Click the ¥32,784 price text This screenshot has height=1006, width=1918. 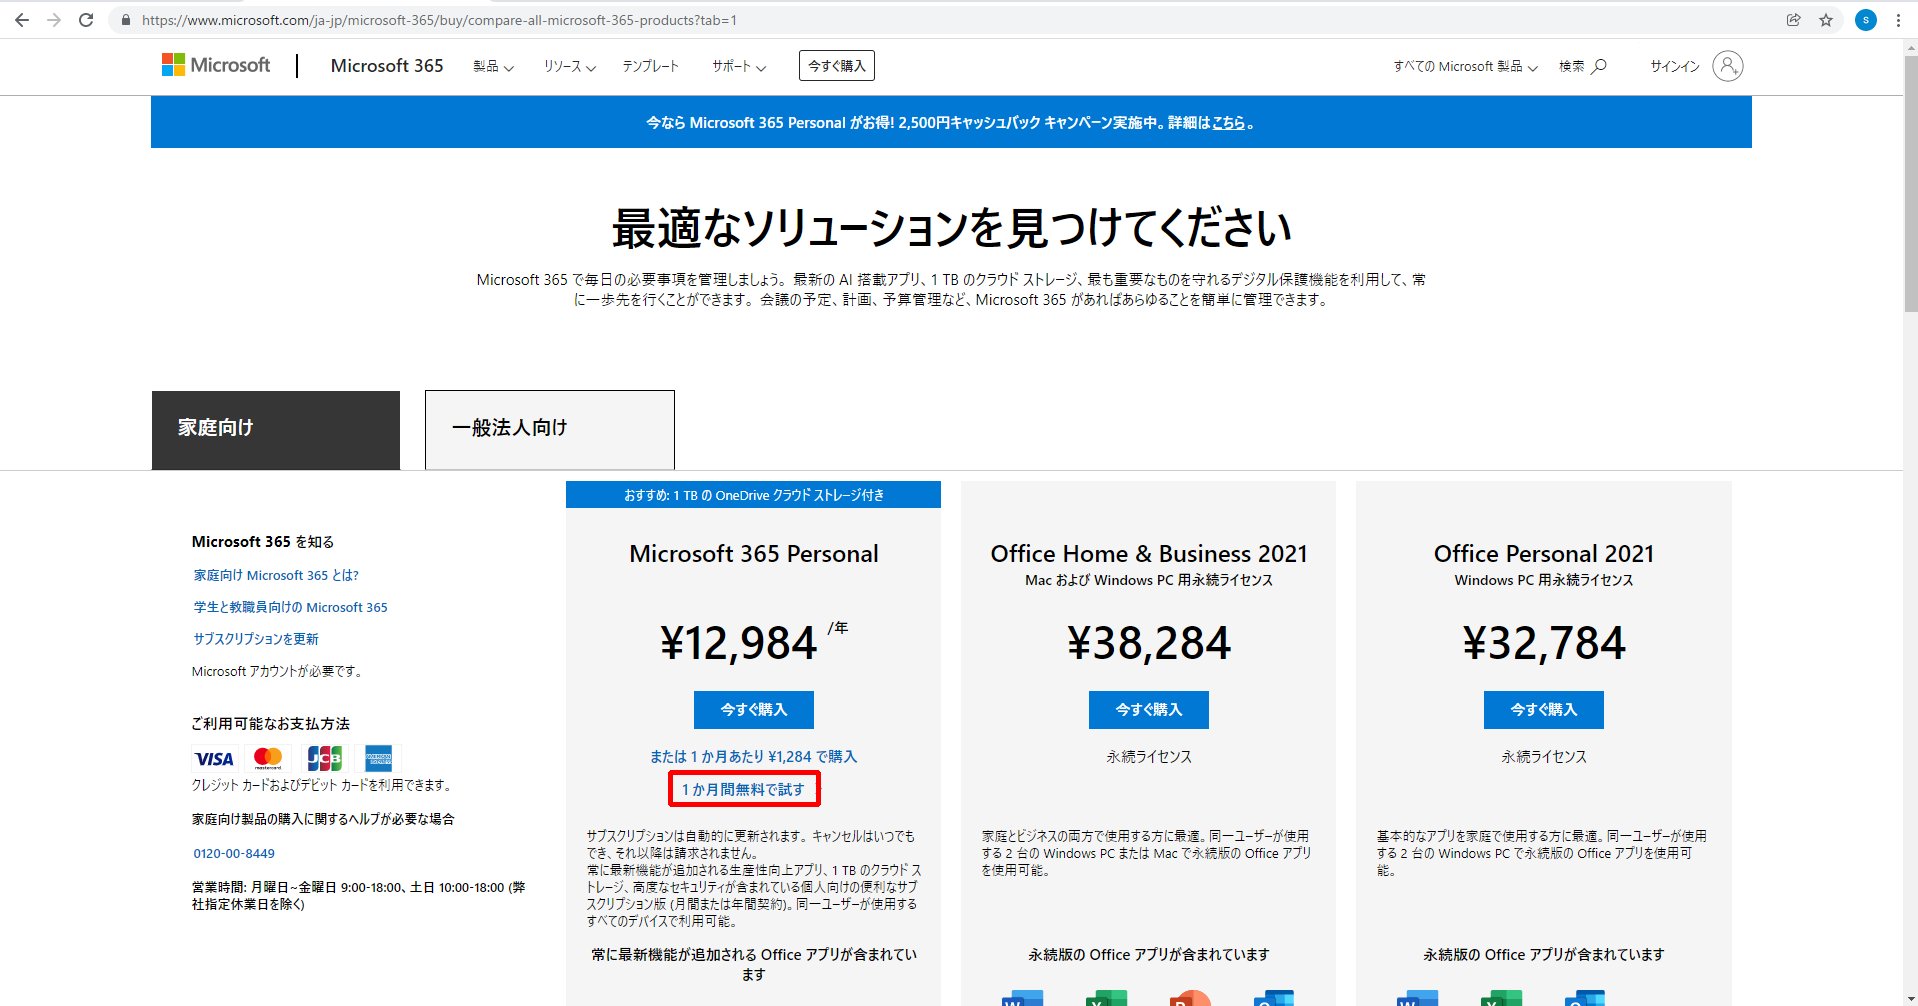tap(1544, 643)
